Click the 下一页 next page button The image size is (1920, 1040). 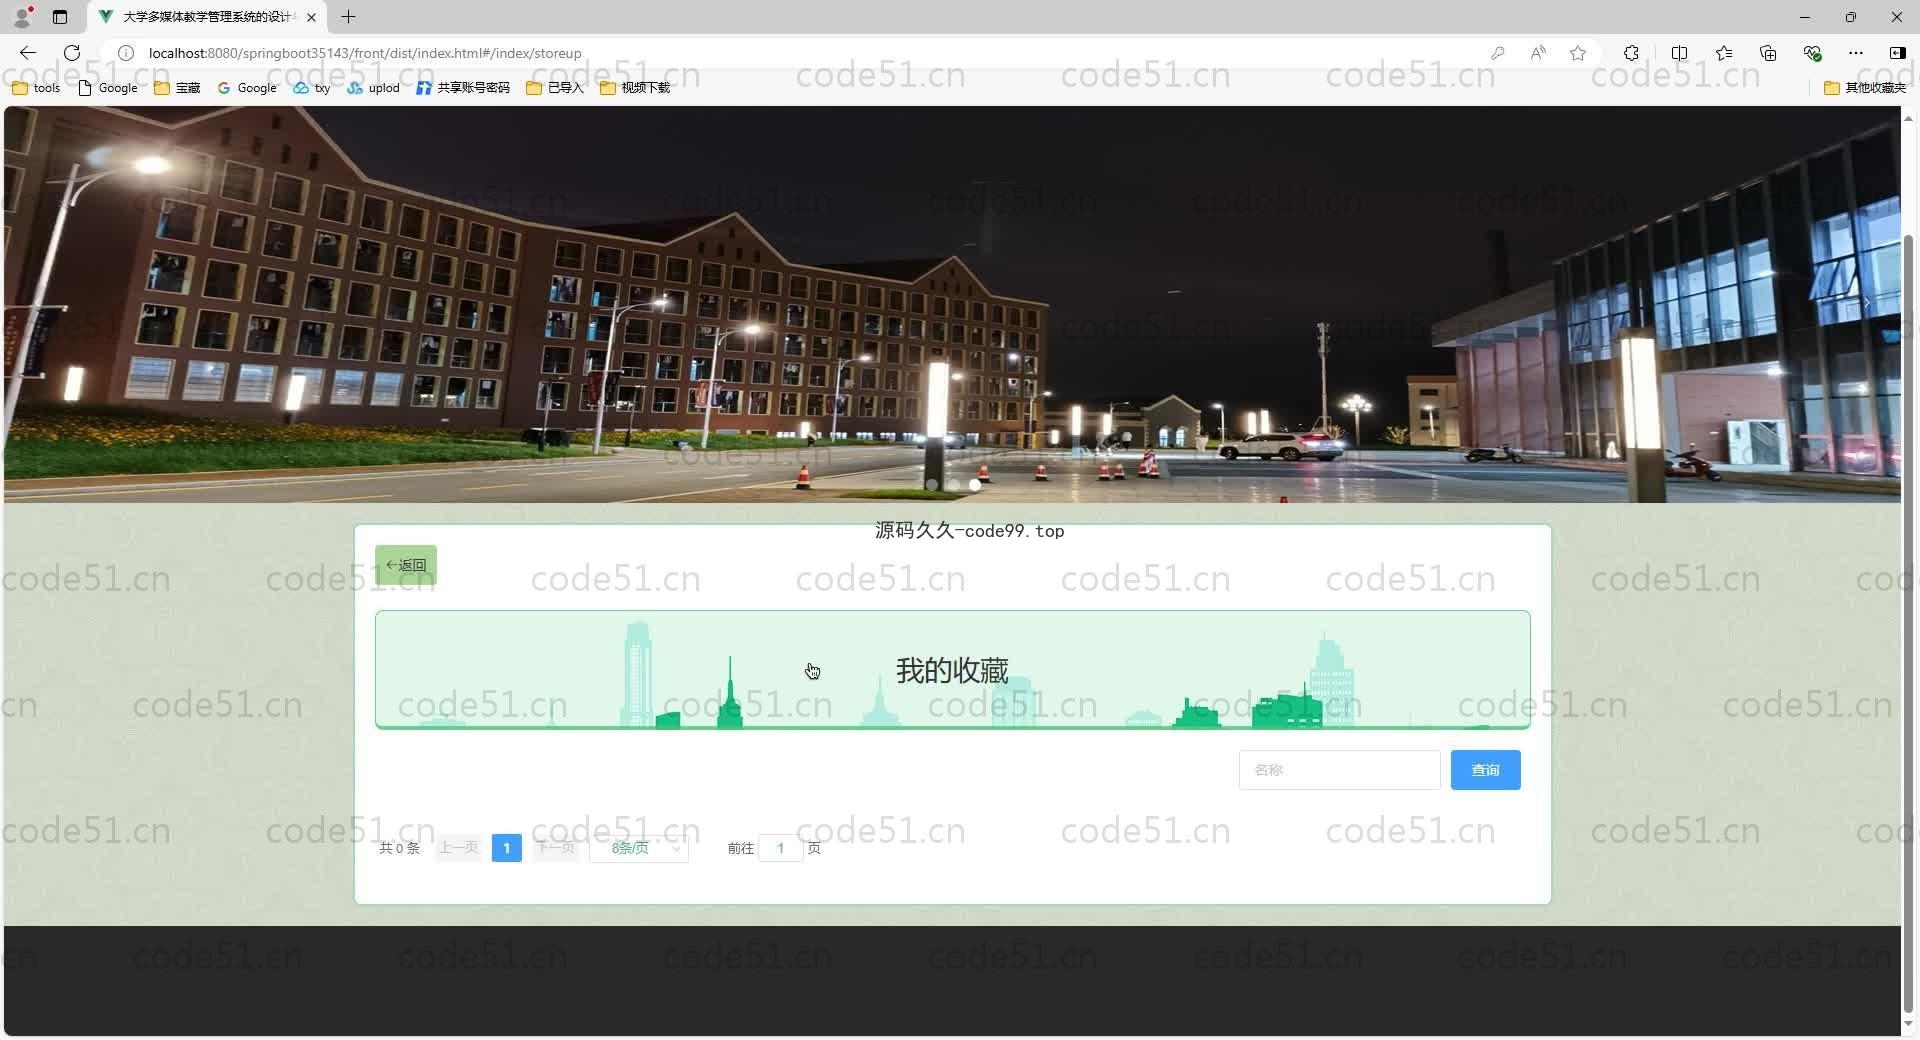pyautogui.click(x=555, y=848)
